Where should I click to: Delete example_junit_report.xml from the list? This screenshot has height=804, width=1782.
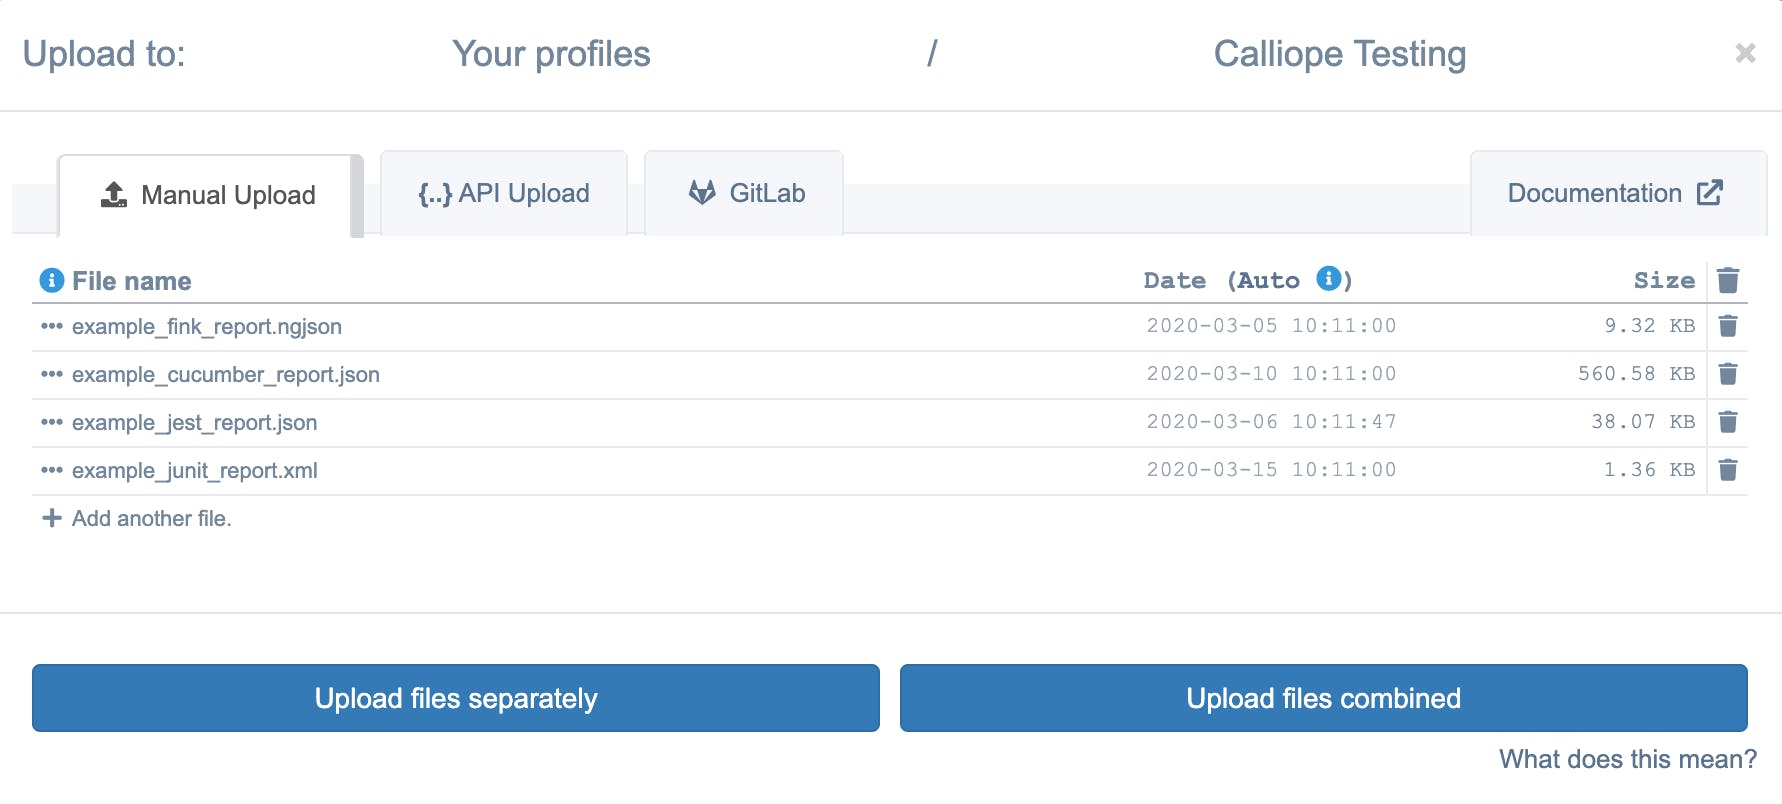click(1727, 470)
